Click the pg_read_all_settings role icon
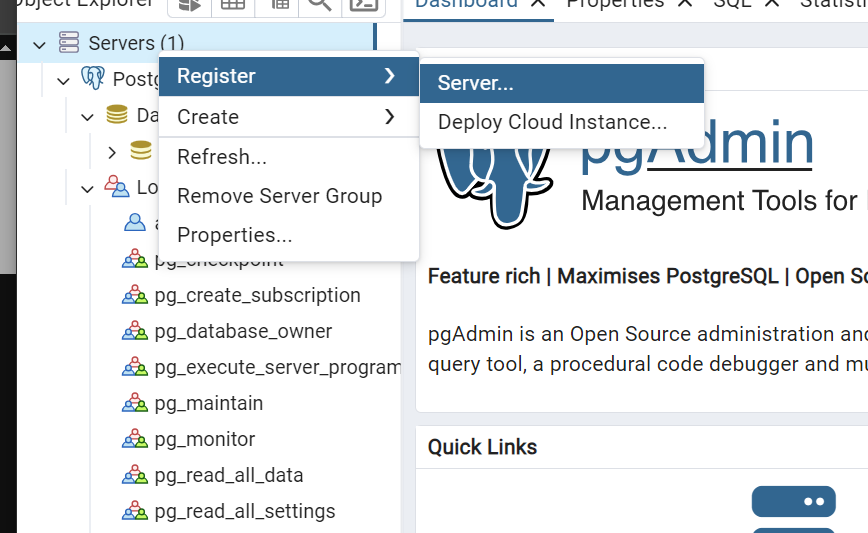 (x=135, y=511)
